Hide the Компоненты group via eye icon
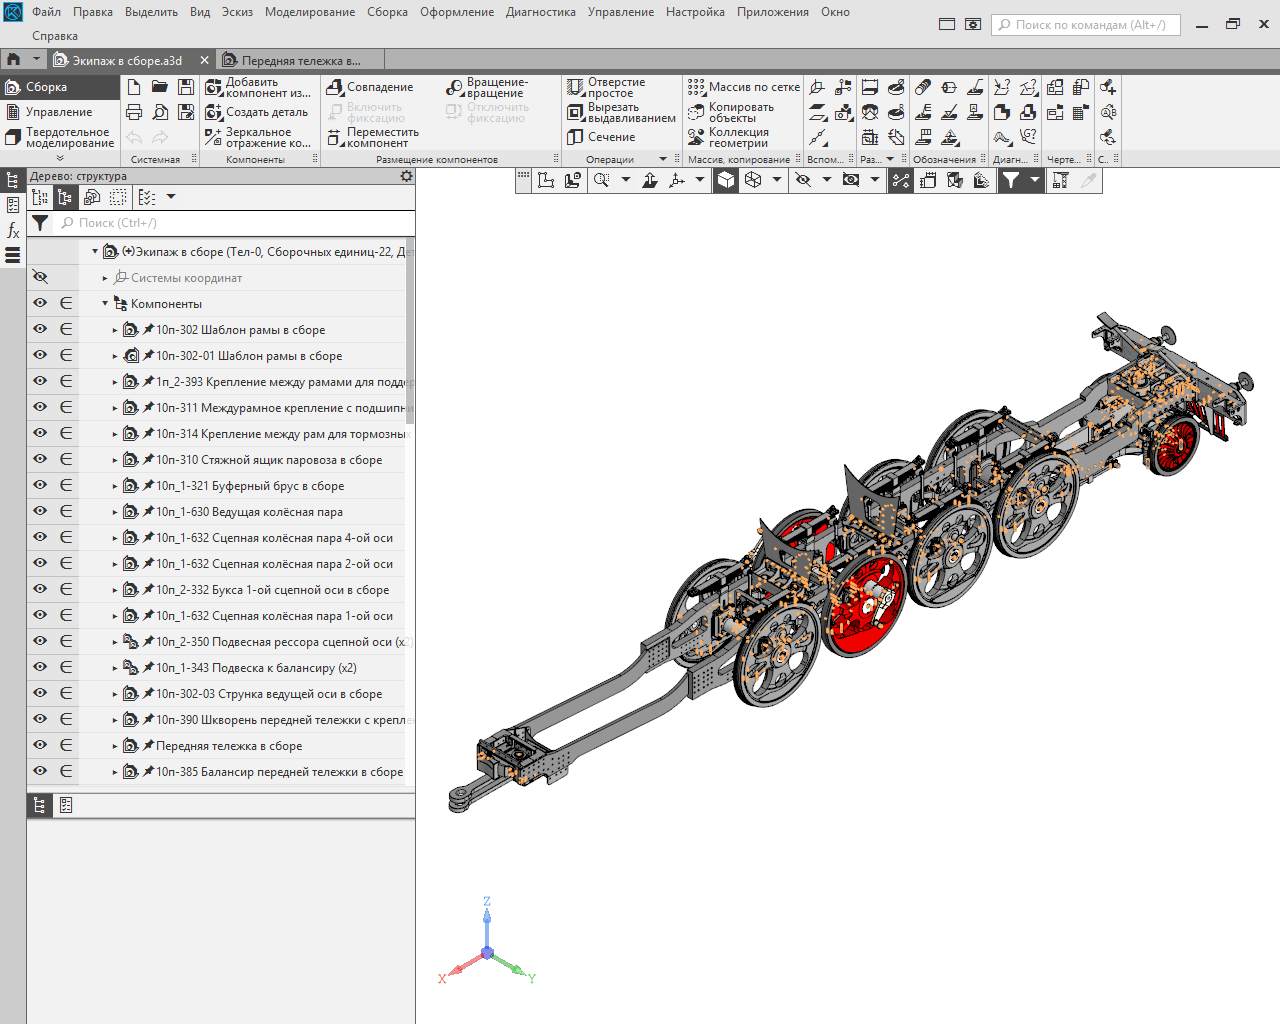The width and height of the screenshot is (1280, 1024). point(40,303)
